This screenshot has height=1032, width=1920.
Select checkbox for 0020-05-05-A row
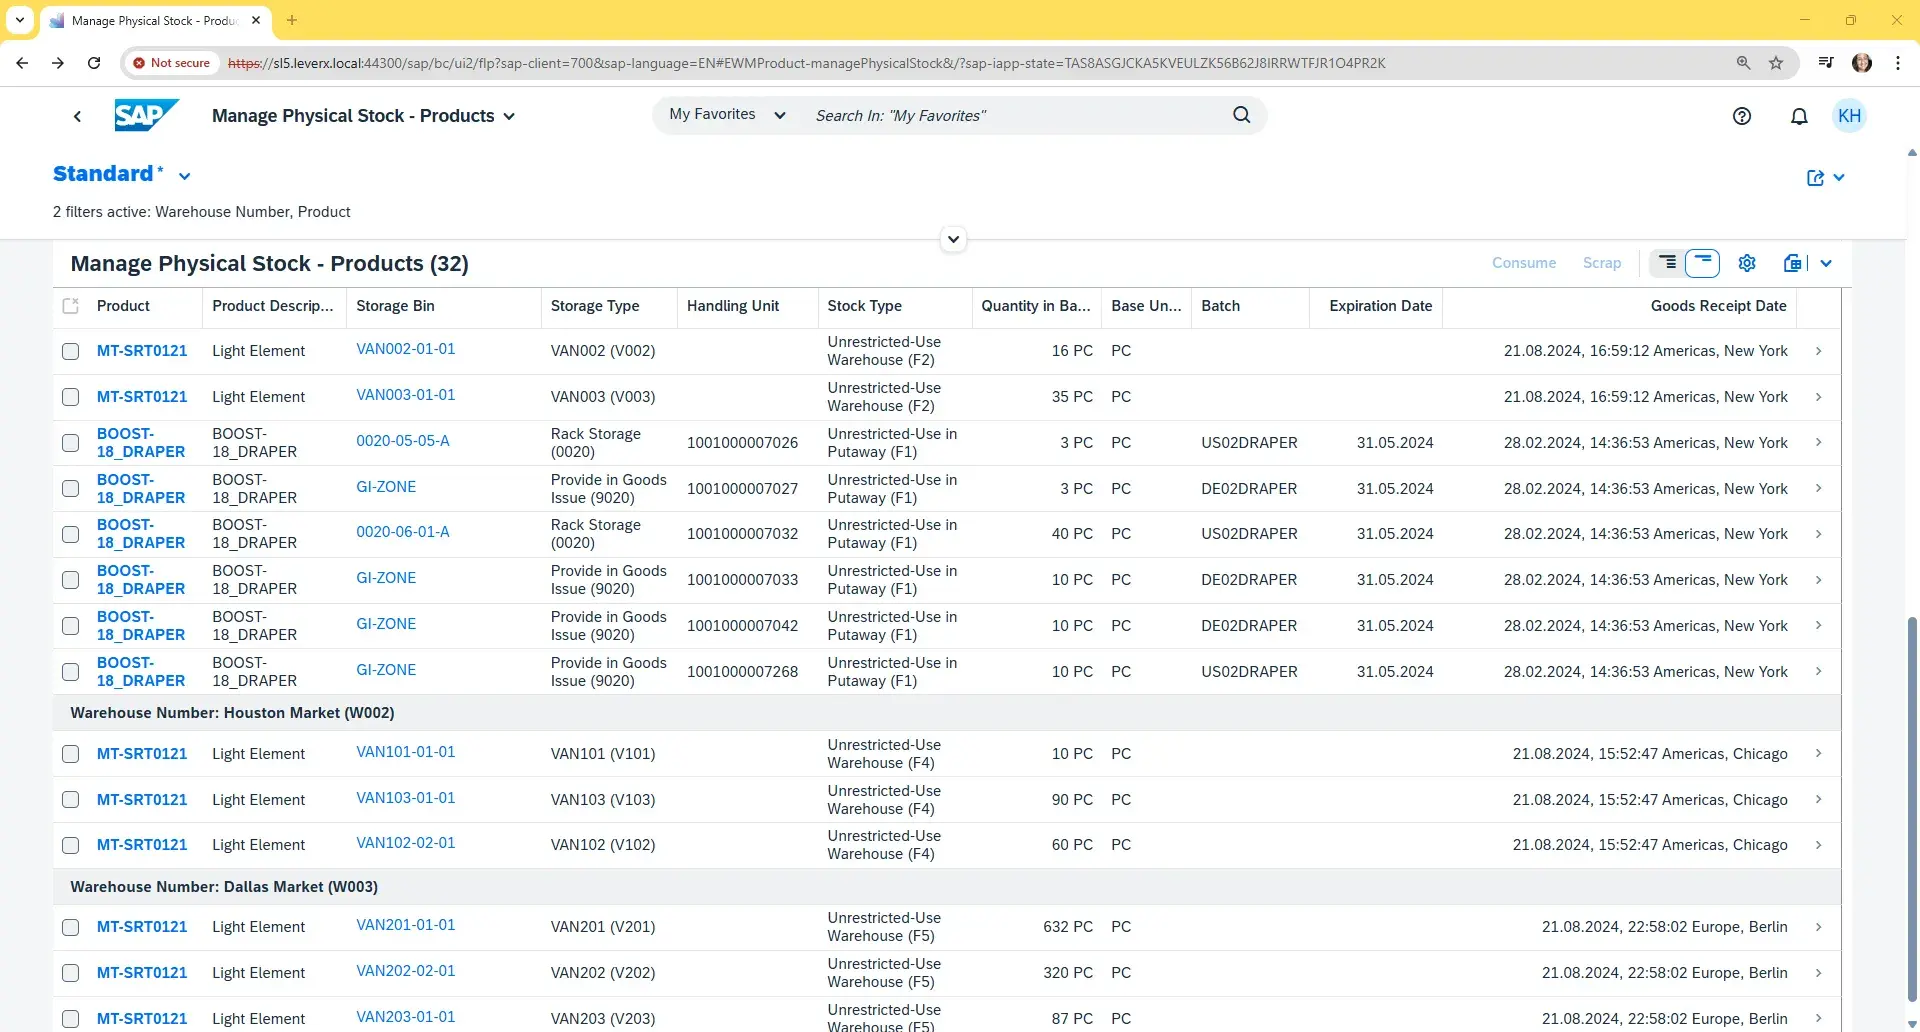pyautogui.click(x=70, y=443)
